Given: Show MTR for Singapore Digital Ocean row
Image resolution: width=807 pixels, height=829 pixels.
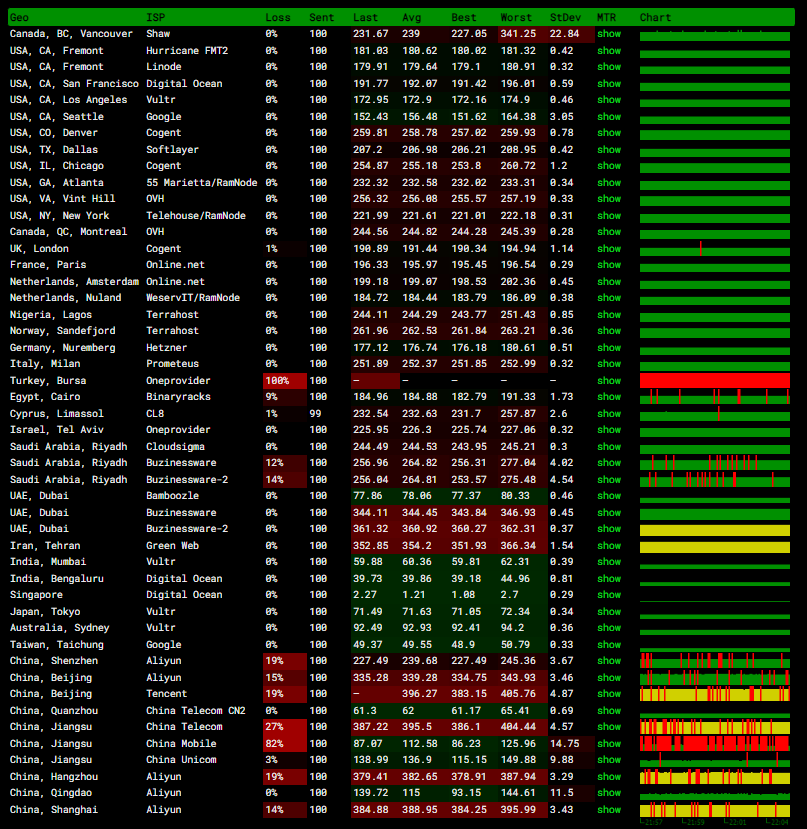Looking at the screenshot, I should click(x=609, y=595).
